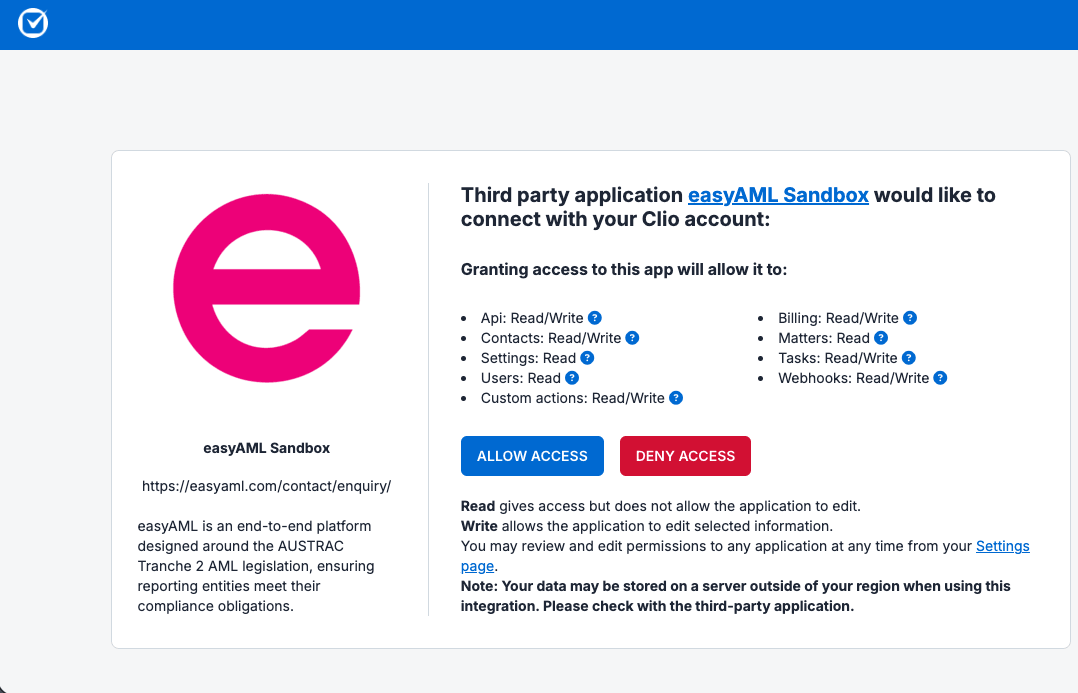The image size is (1078, 693).
Task: Open help icon beside Billing: Read/Write
Action: [910, 318]
